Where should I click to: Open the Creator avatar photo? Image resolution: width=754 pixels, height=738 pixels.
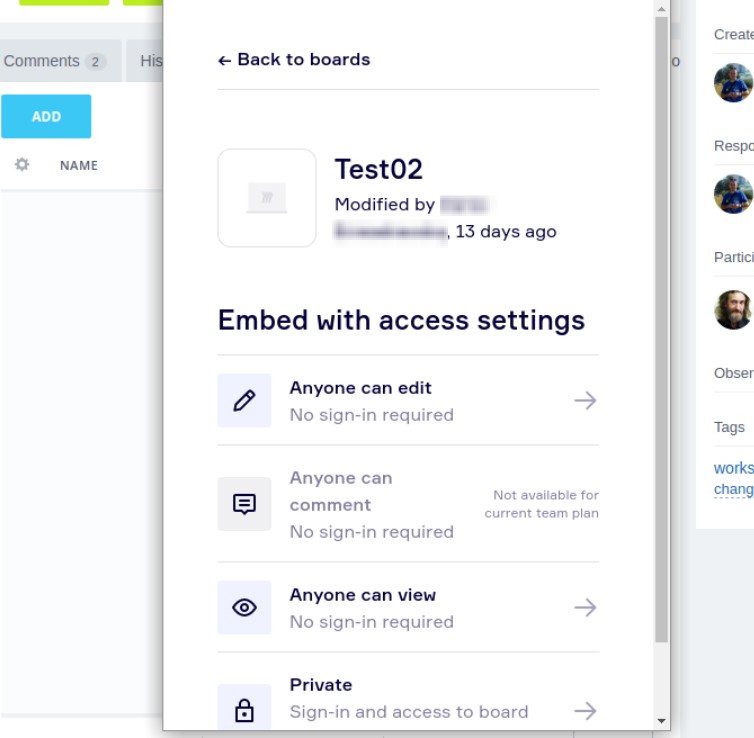[733, 83]
